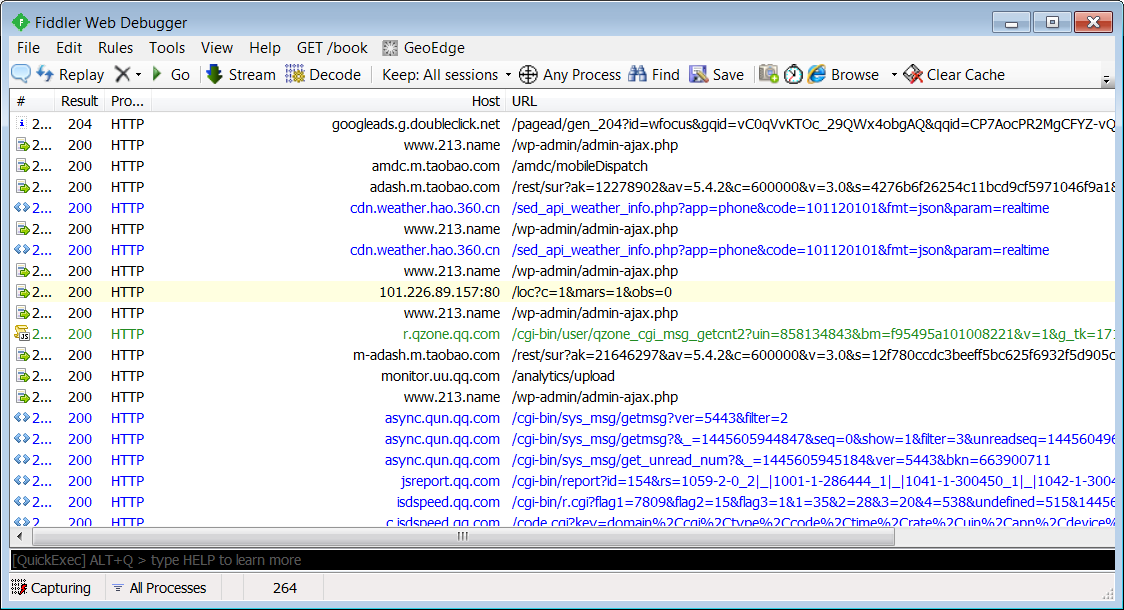
Task: Toggle Capturing status indicator
Action: click(x=52, y=588)
